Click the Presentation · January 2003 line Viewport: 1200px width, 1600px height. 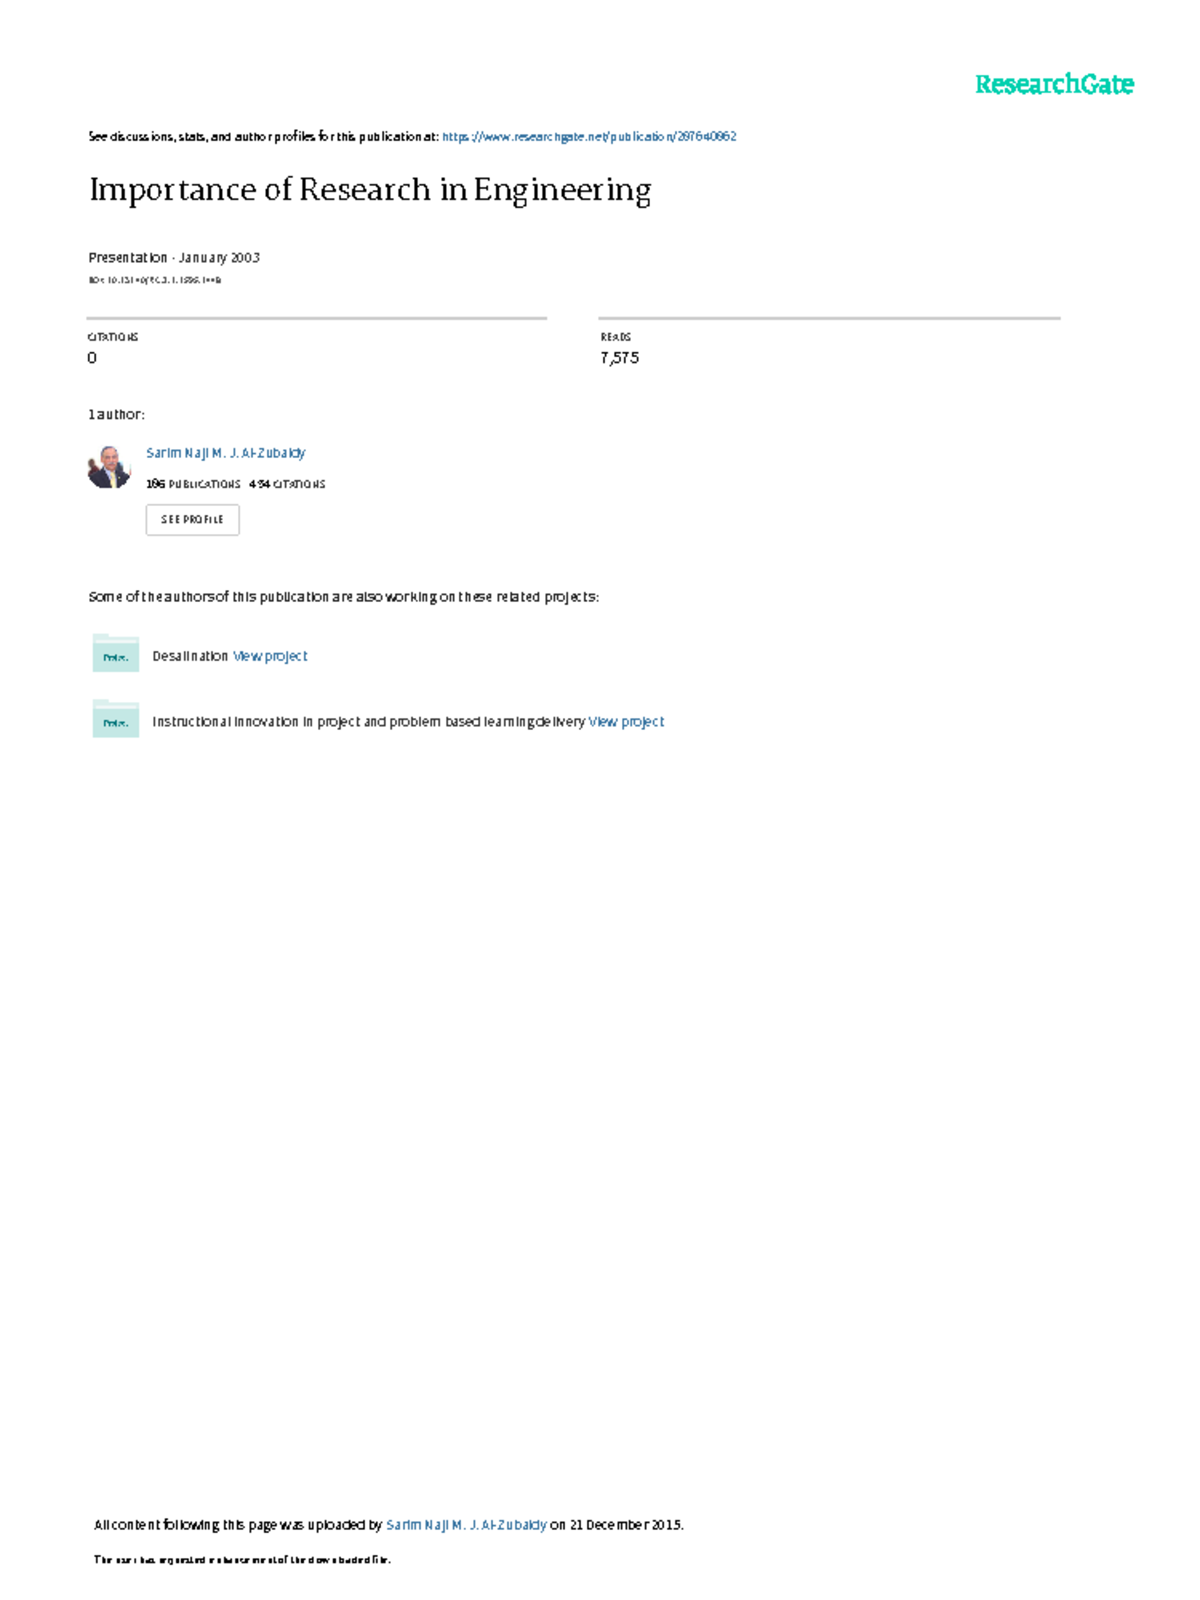point(174,257)
